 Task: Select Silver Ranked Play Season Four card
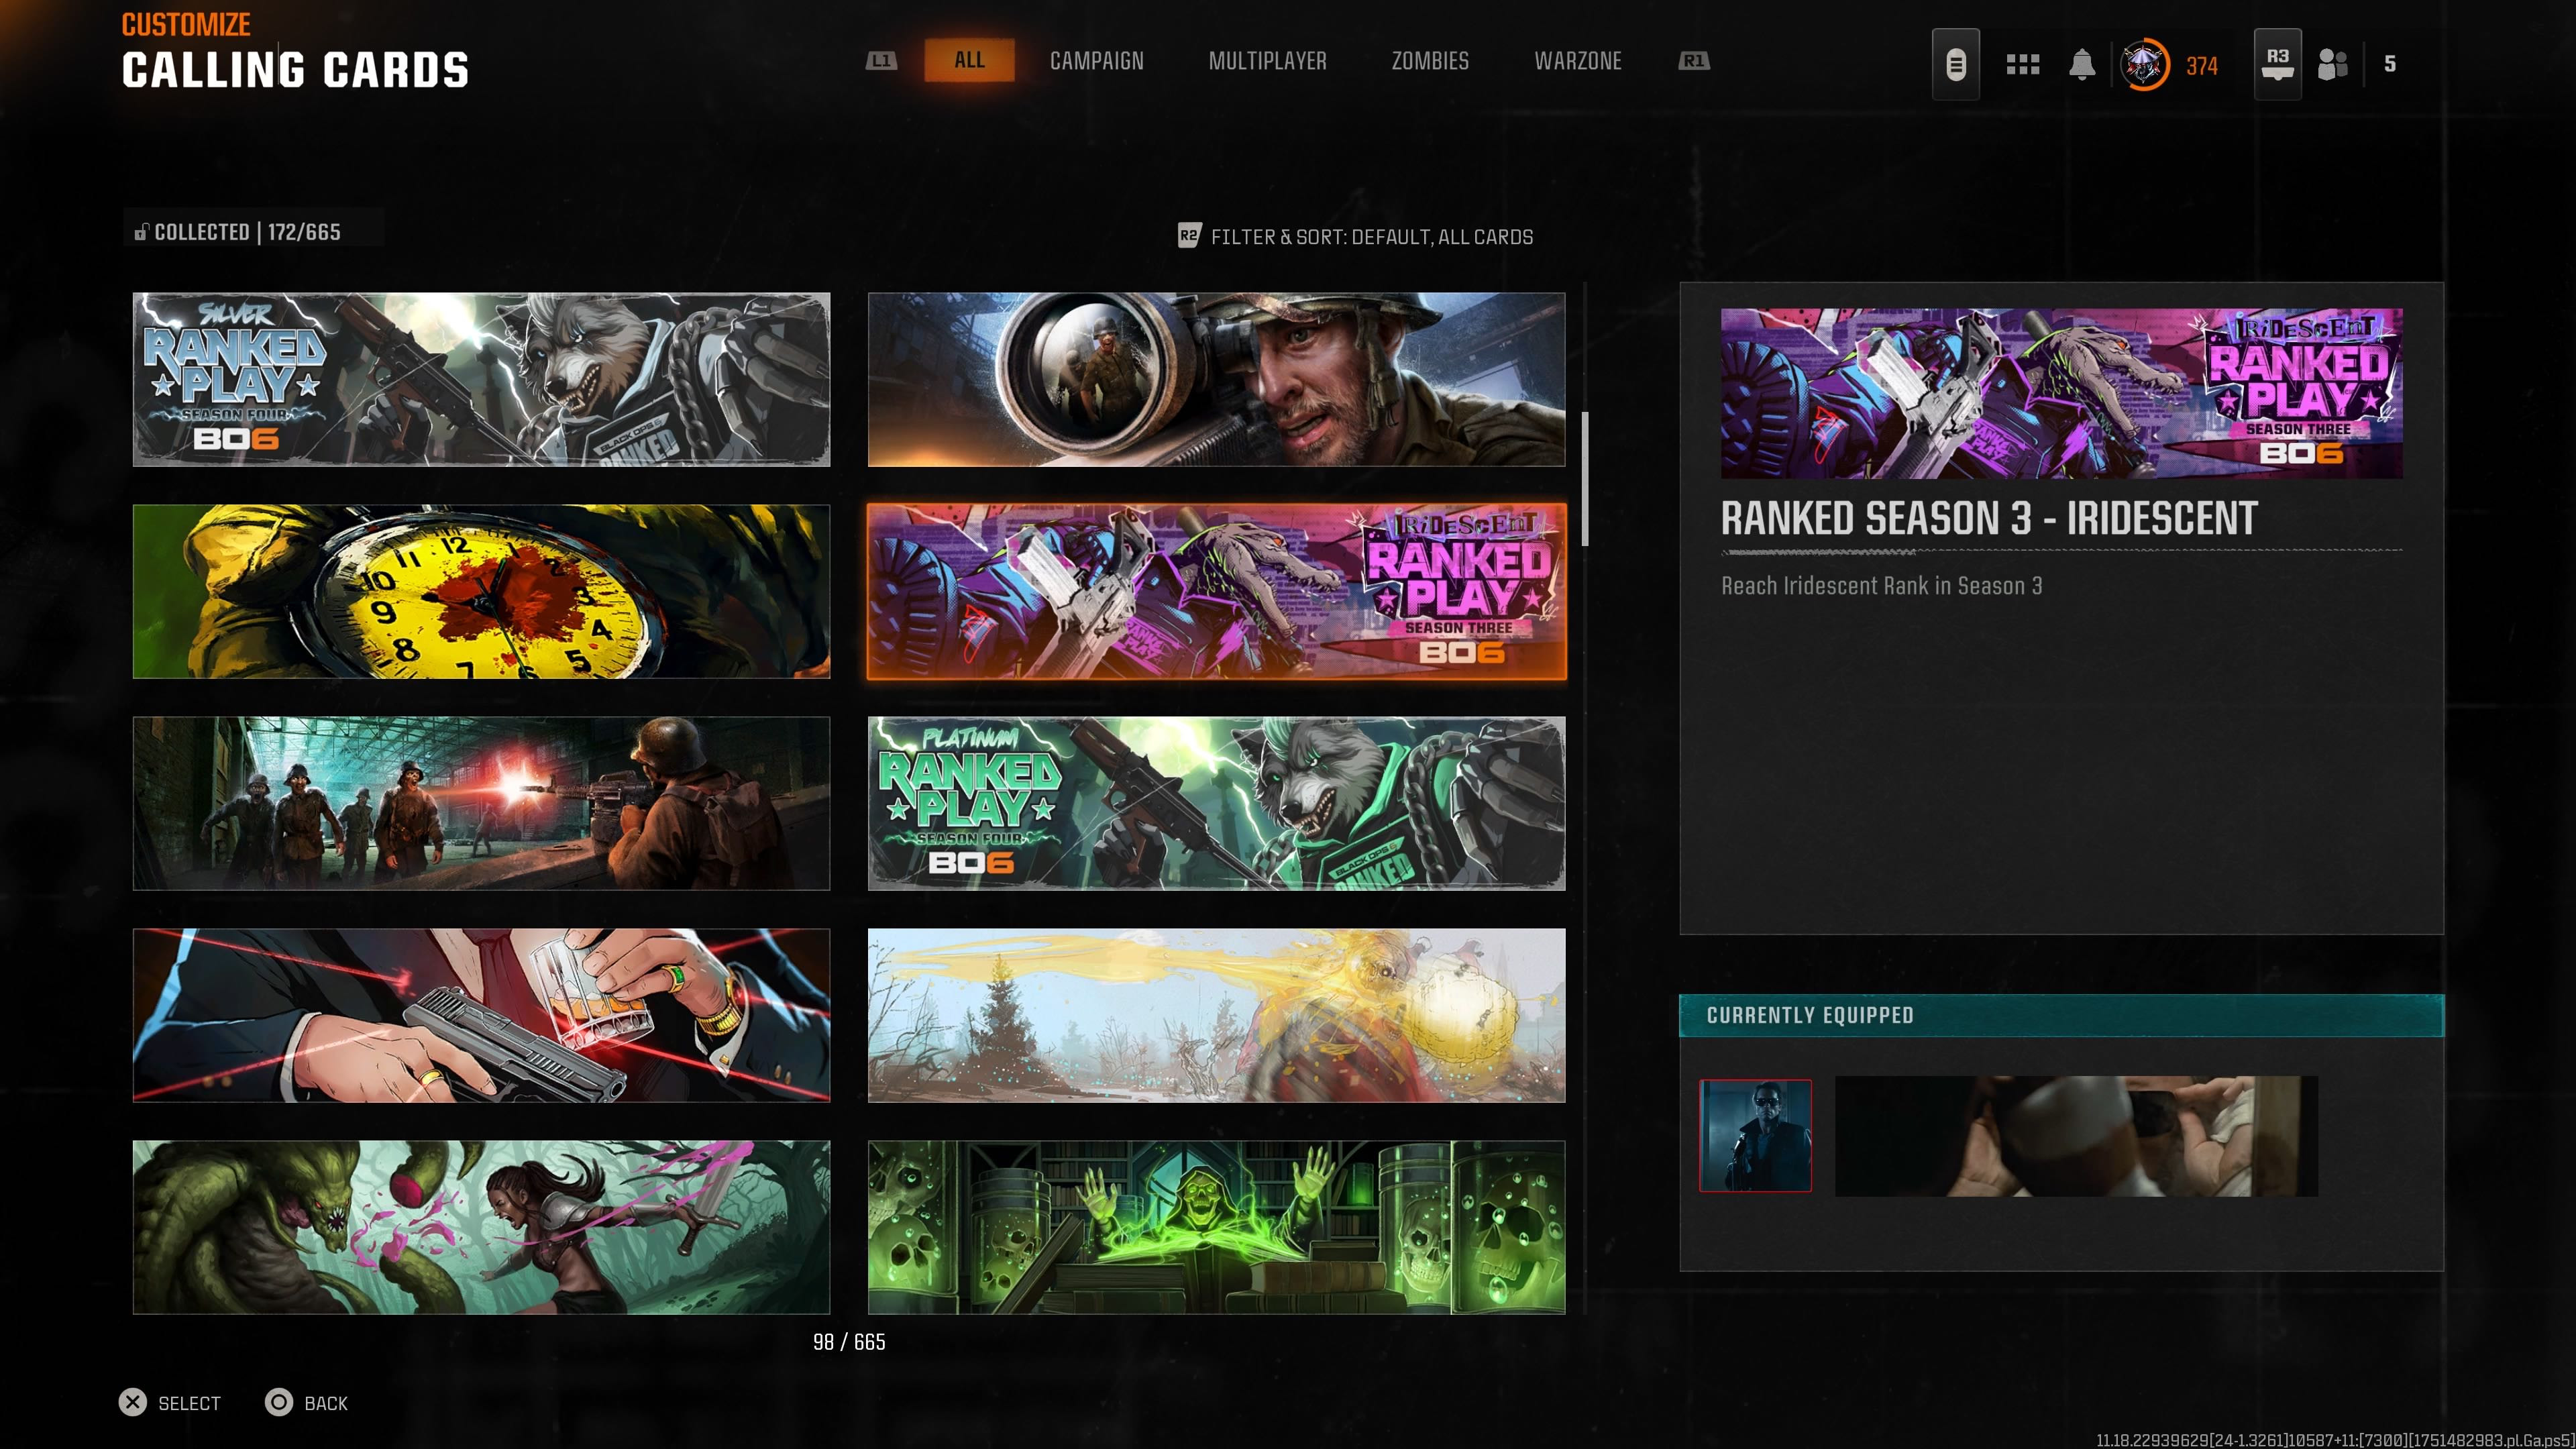[481, 379]
